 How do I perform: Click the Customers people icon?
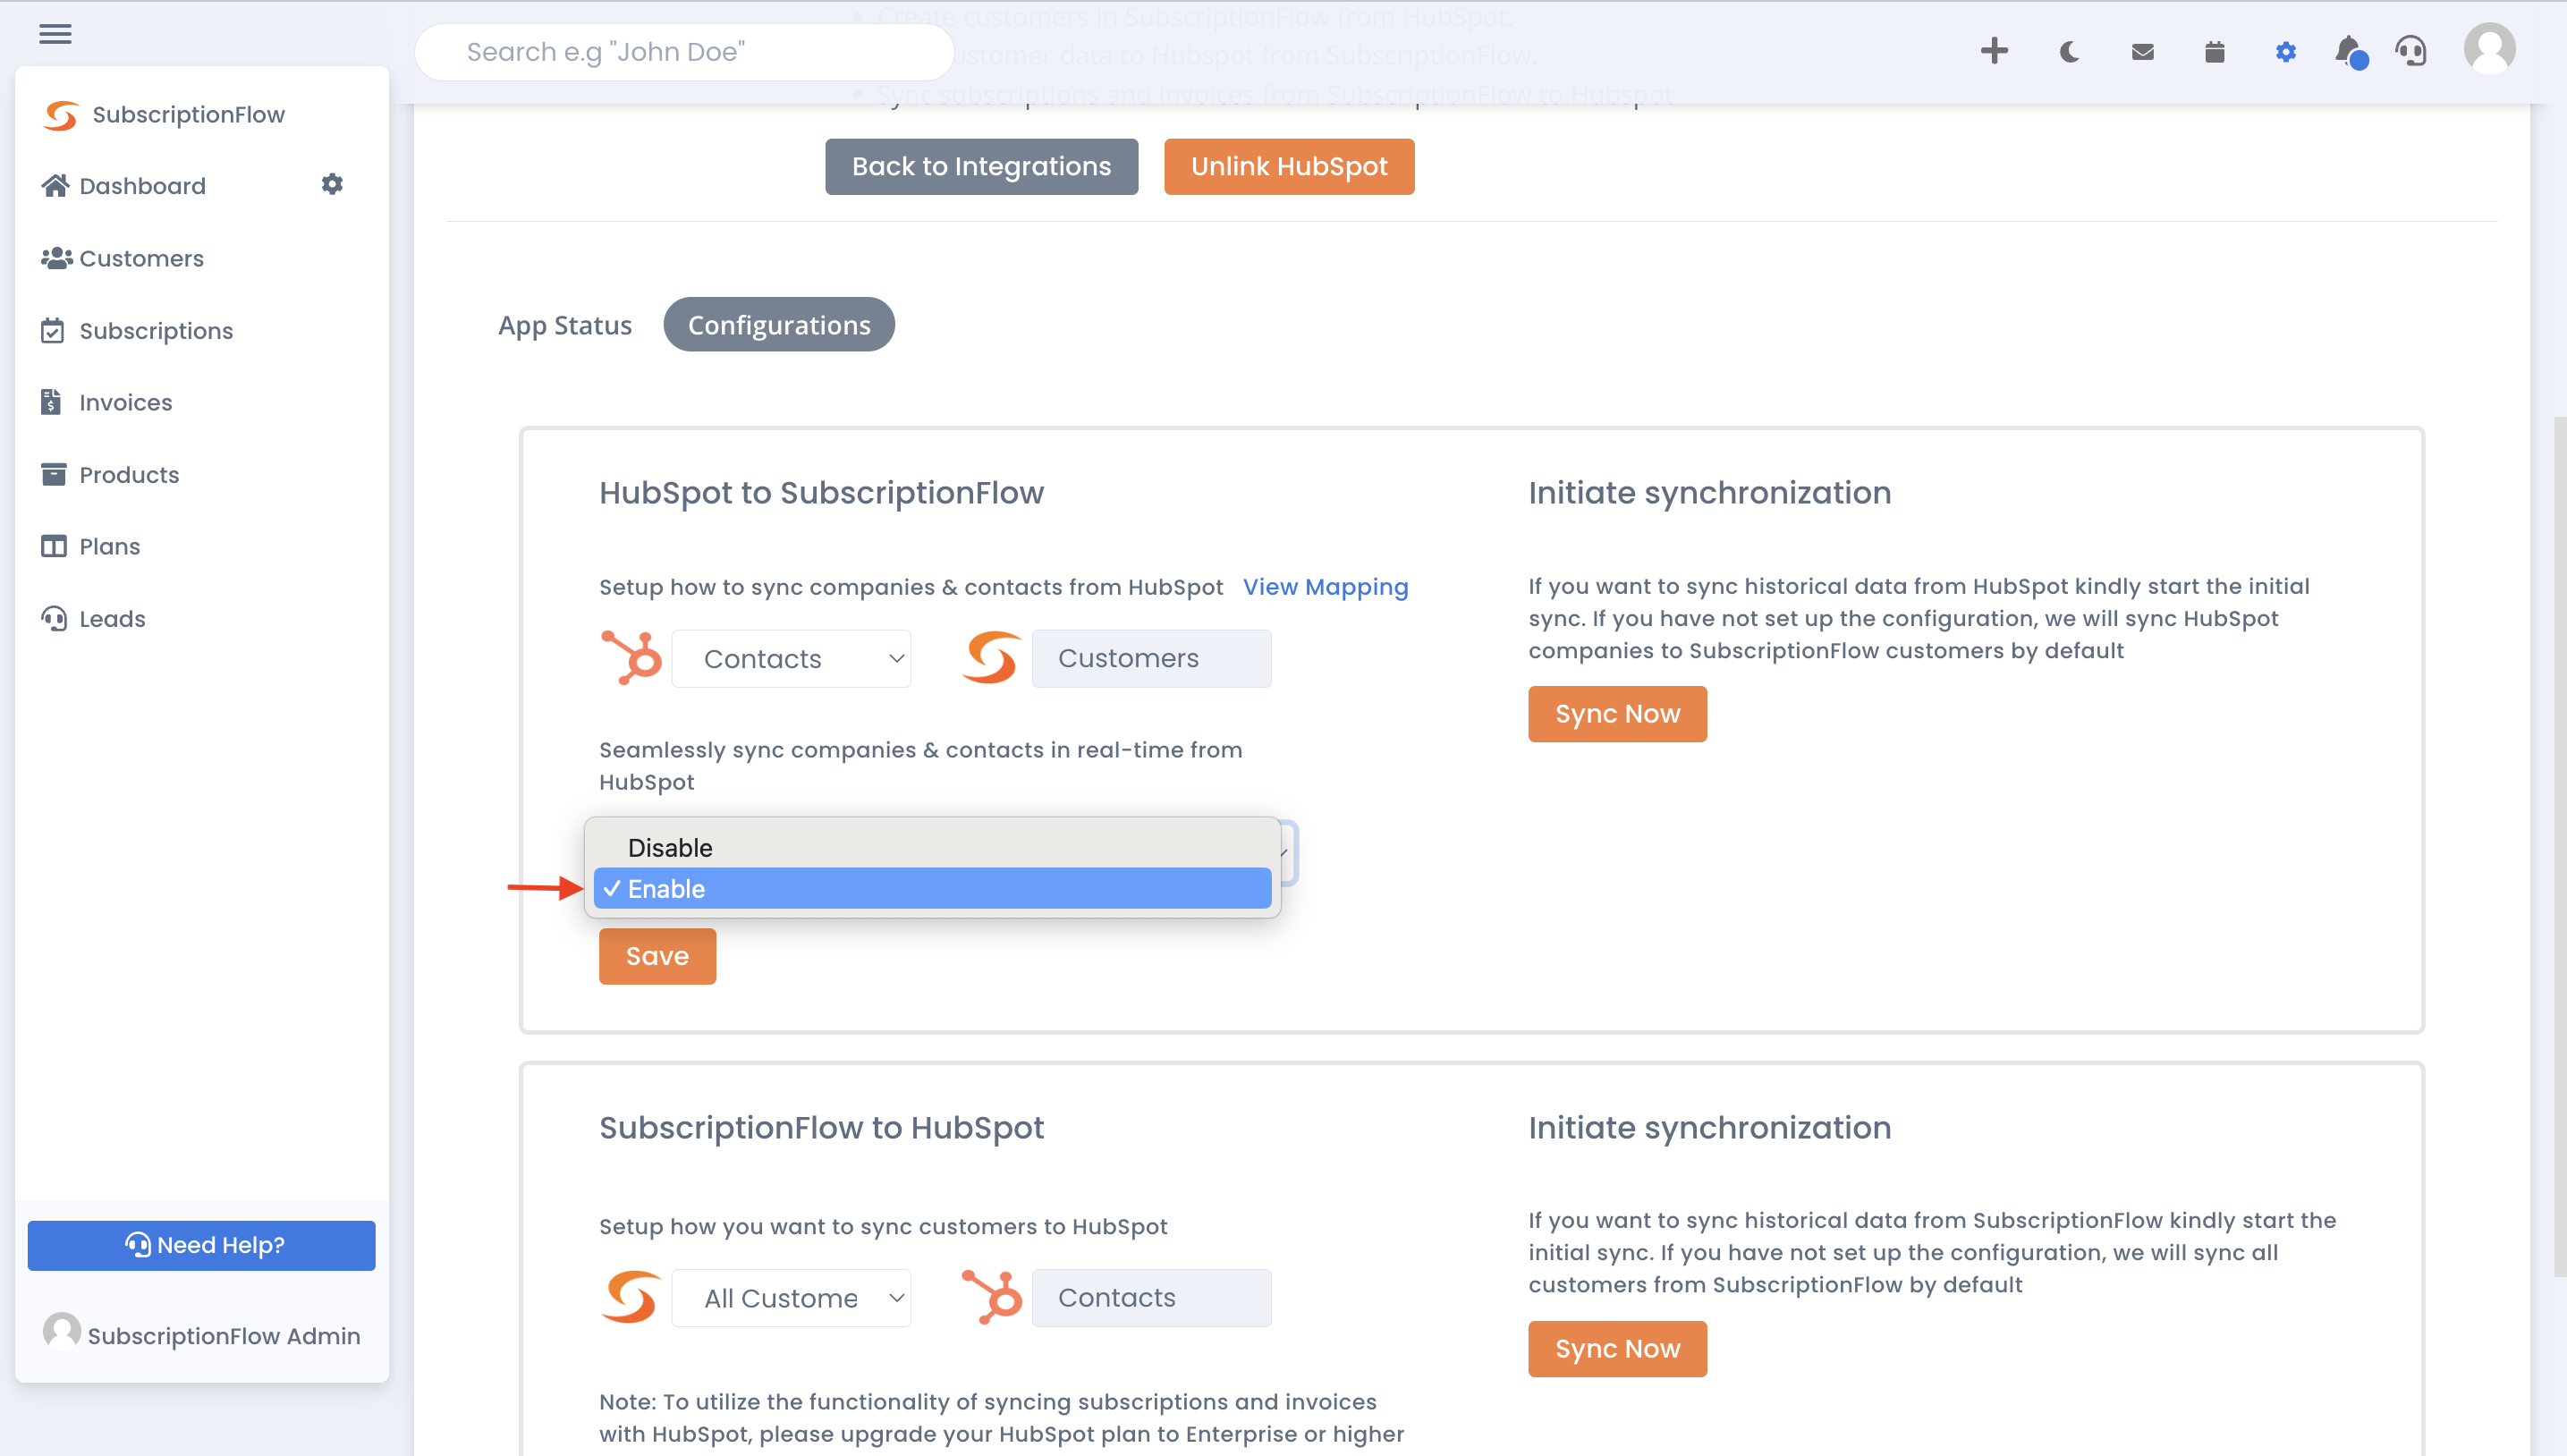[x=56, y=258]
